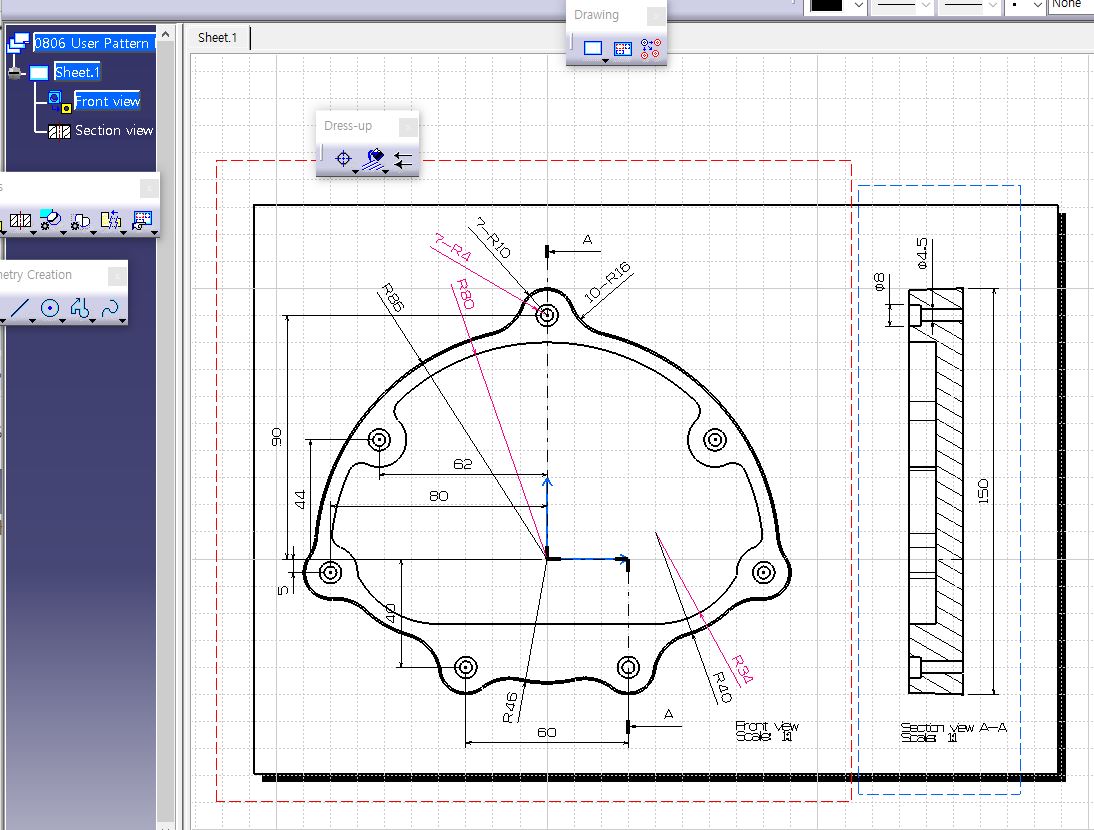Close the Views toolbar above Geometry Creation
Image resolution: width=1094 pixels, height=830 pixels.
tap(149, 188)
